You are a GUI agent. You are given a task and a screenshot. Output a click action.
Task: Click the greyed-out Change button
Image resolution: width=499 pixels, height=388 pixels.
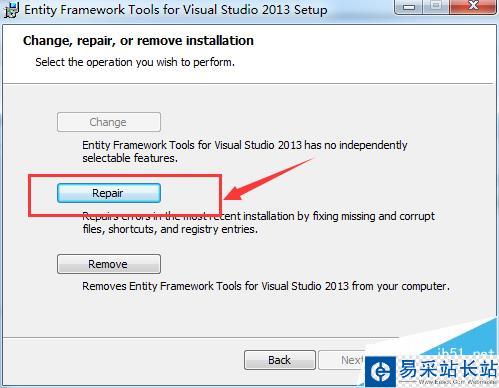pyautogui.click(x=109, y=122)
